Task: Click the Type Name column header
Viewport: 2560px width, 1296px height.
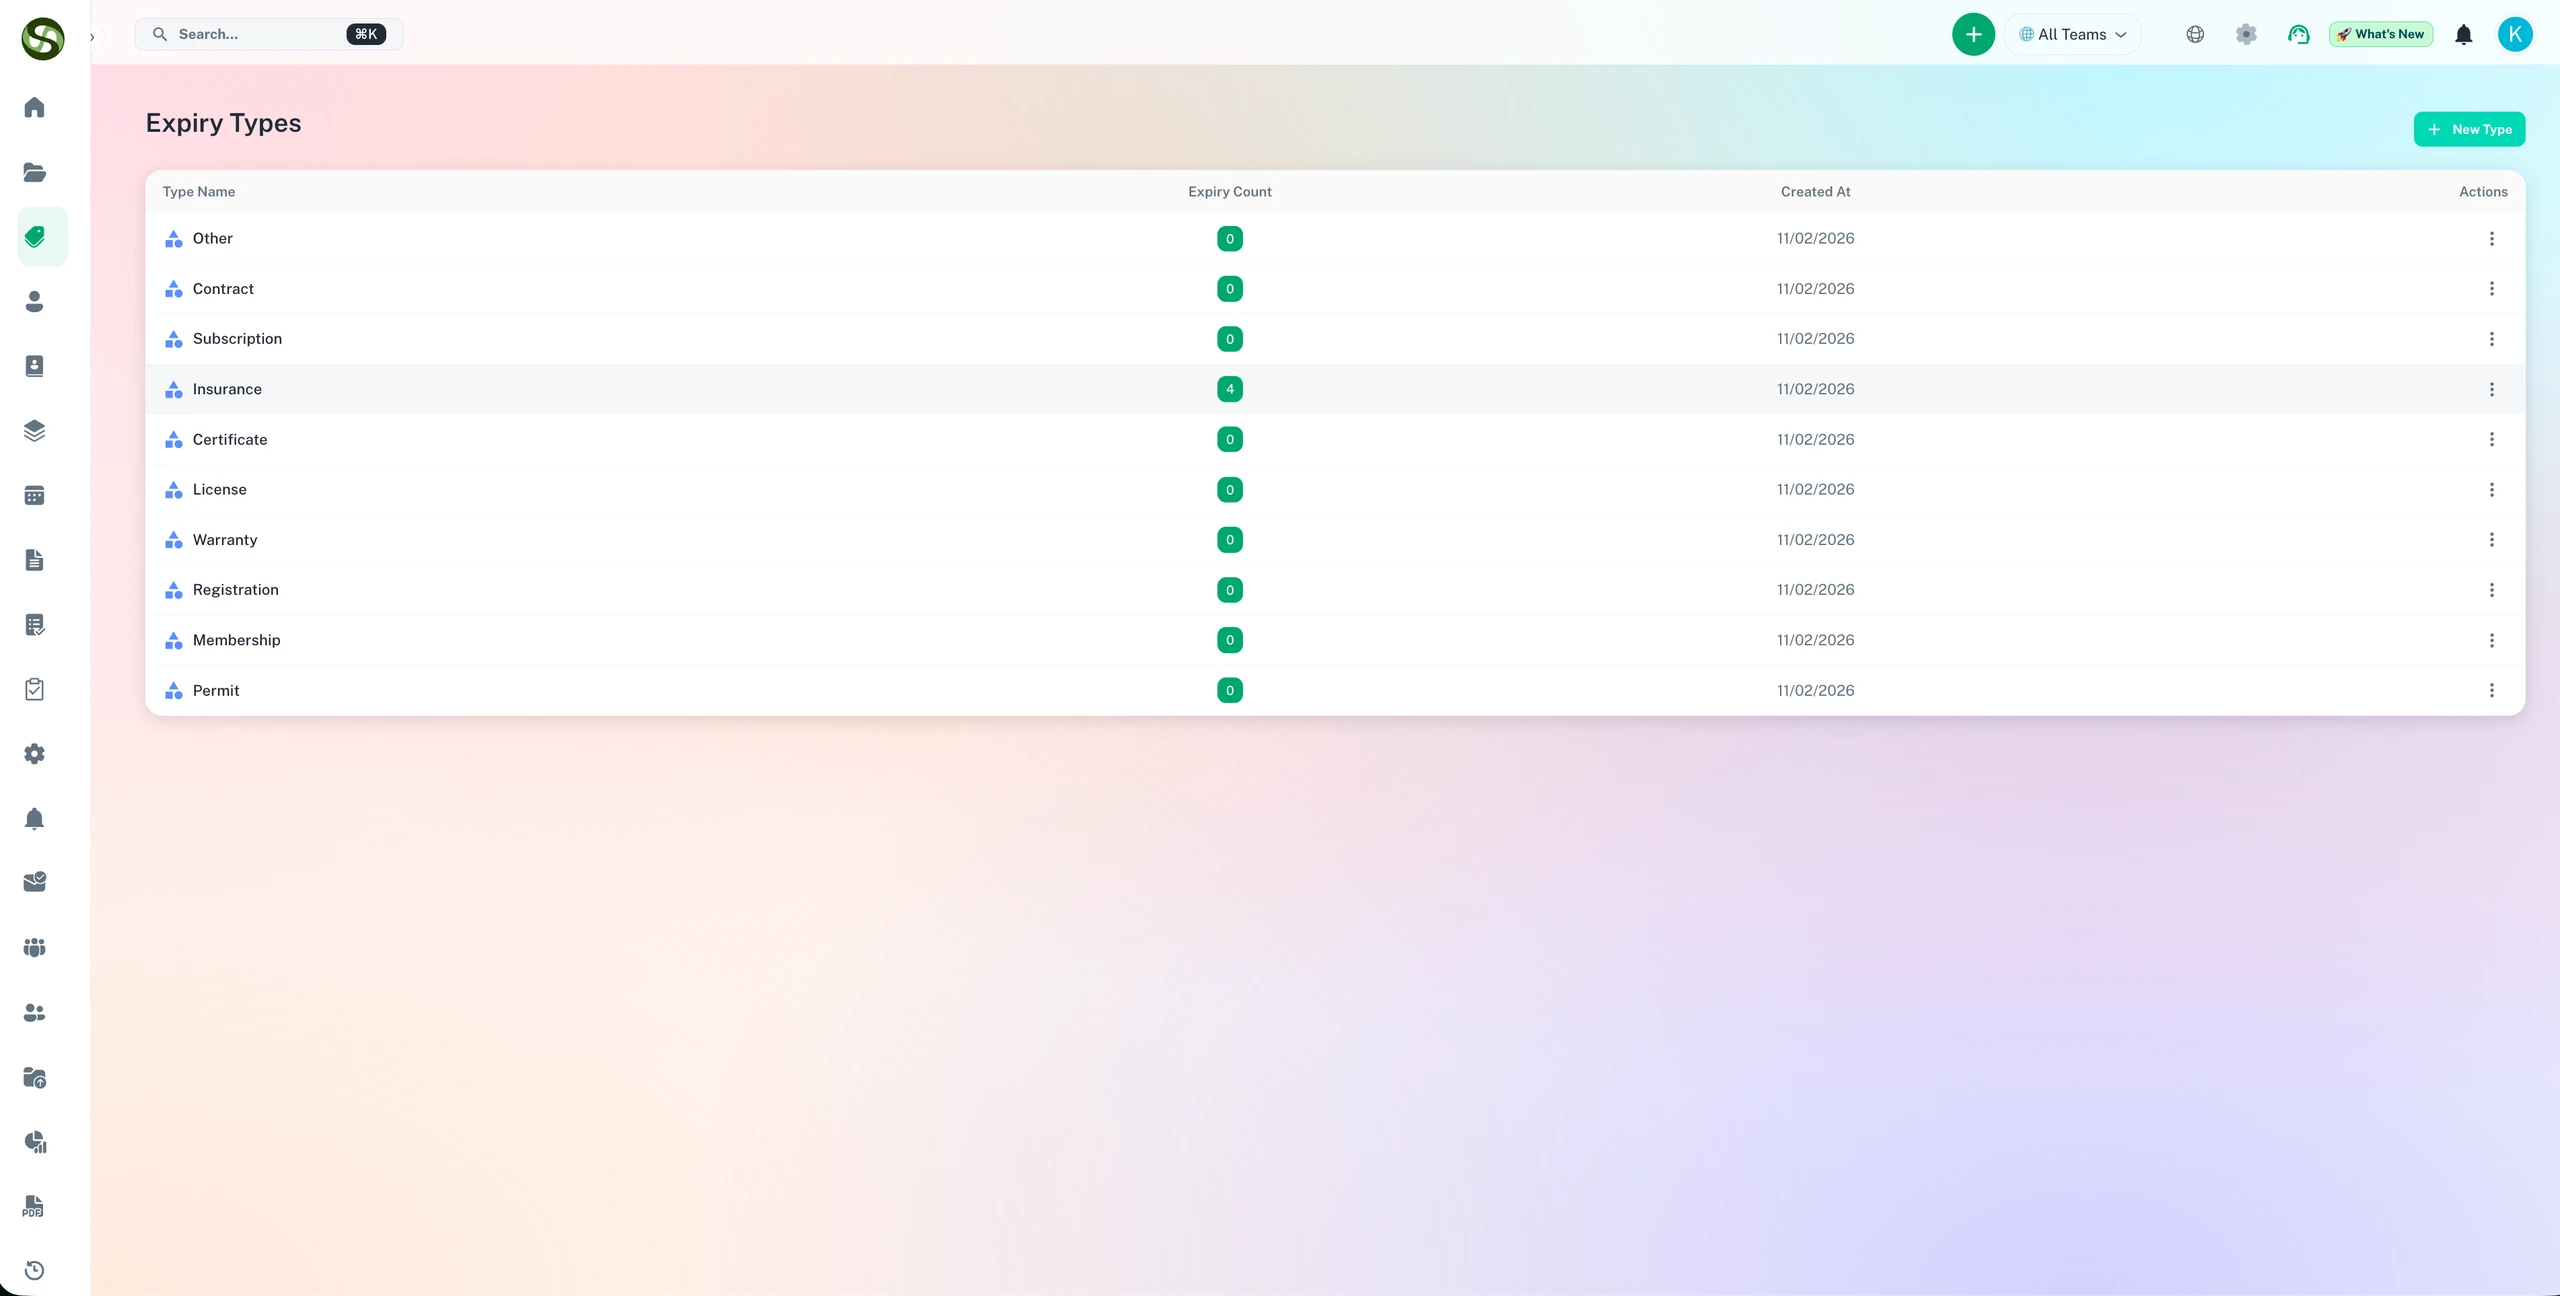Action: tap(199, 192)
